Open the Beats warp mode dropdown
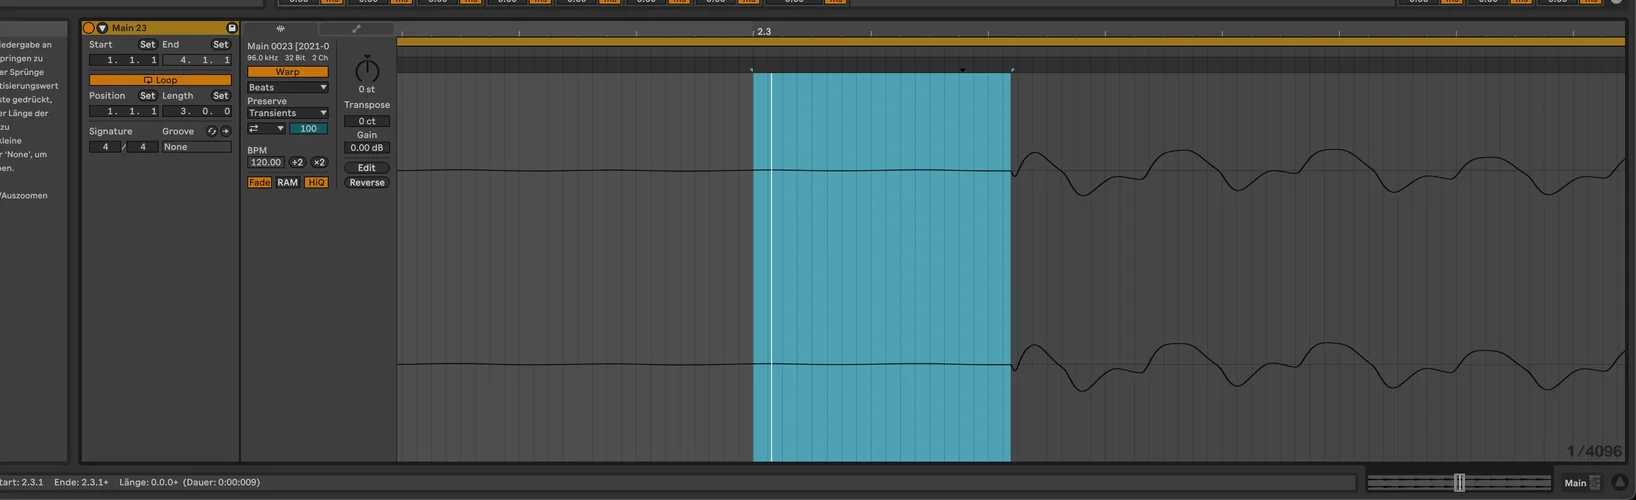The width and height of the screenshot is (1636, 500). point(288,88)
